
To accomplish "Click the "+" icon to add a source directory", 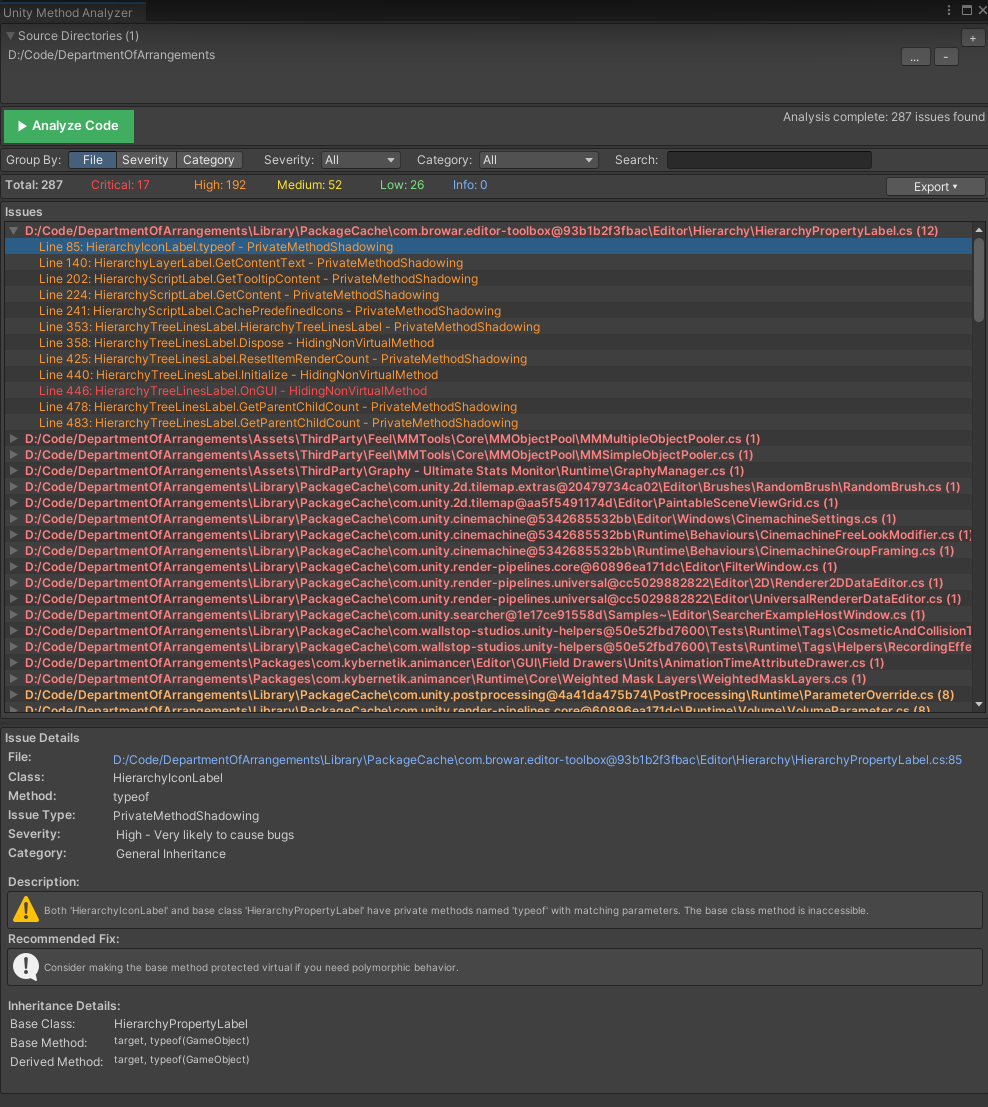I will point(972,37).
